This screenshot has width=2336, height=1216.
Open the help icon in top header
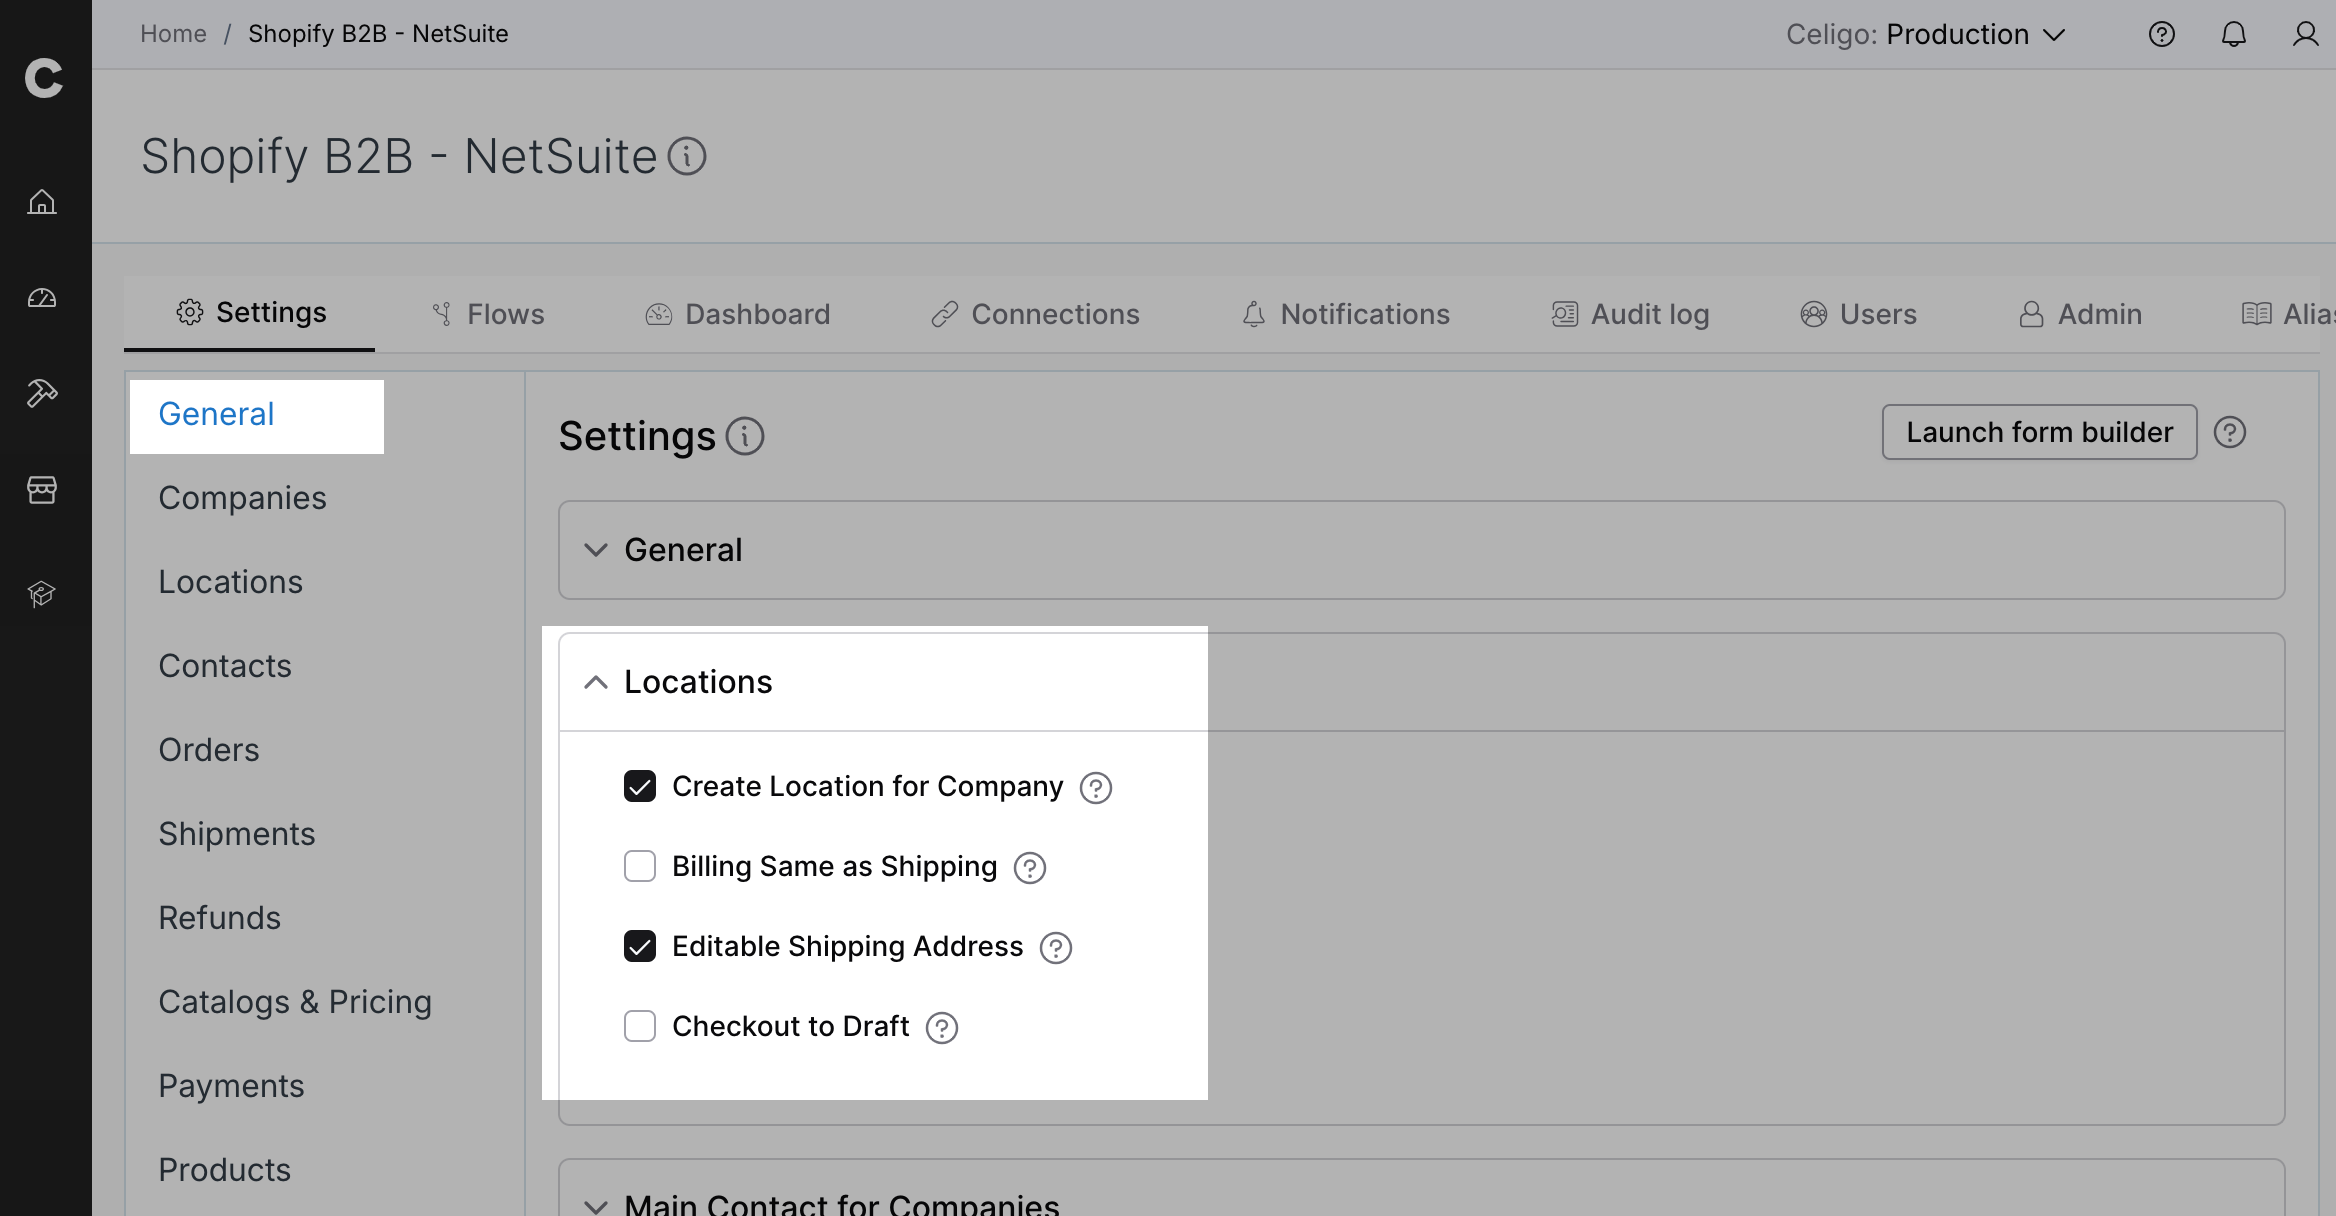[x=2162, y=35]
